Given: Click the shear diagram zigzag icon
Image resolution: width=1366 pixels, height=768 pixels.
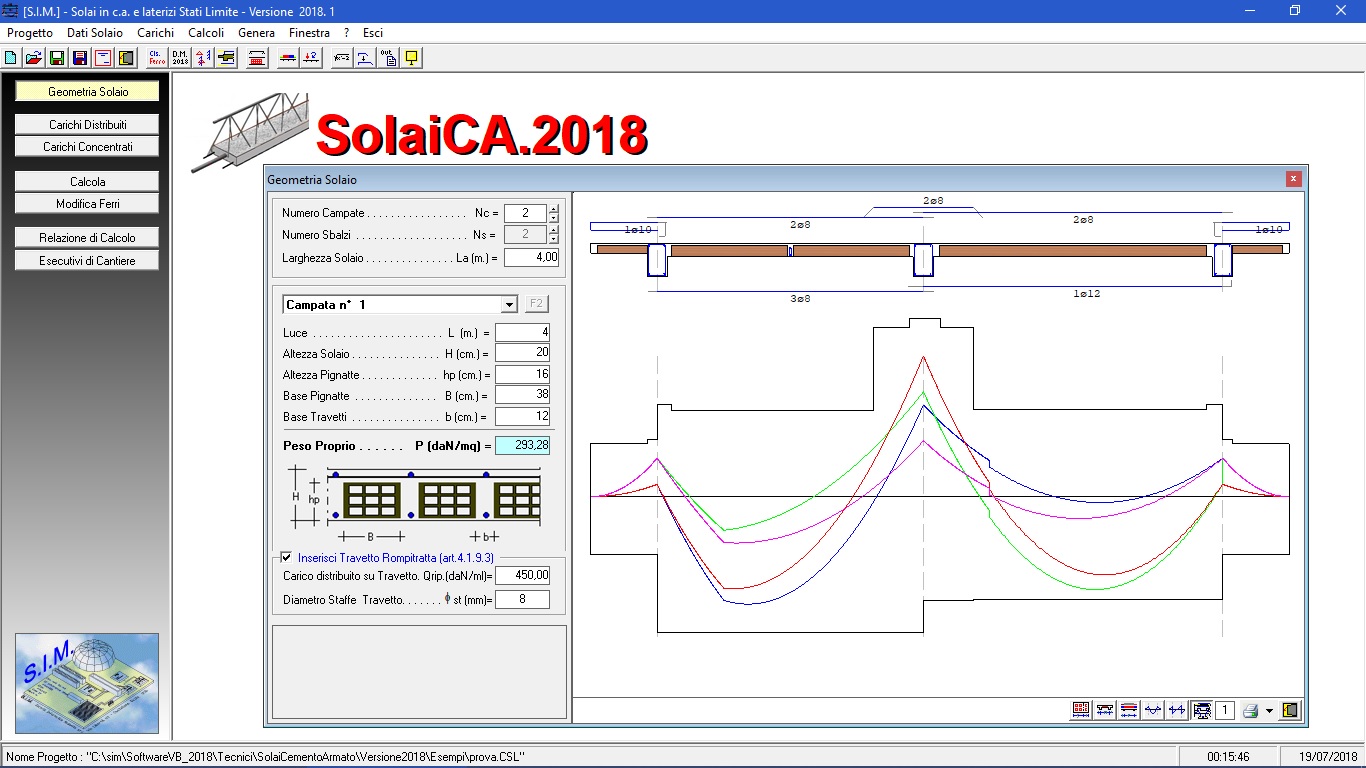Looking at the screenshot, I should tap(1177, 710).
